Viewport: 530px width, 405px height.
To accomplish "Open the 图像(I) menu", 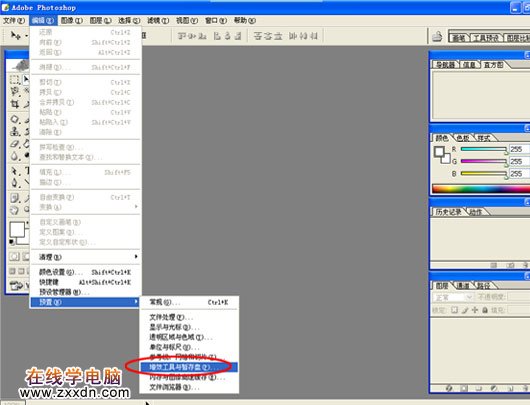I will [72, 21].
